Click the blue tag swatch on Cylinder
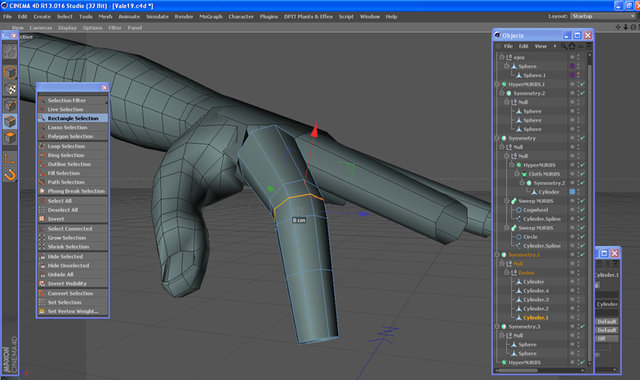Viewport: 640px width, 380px height. point(572,192)
